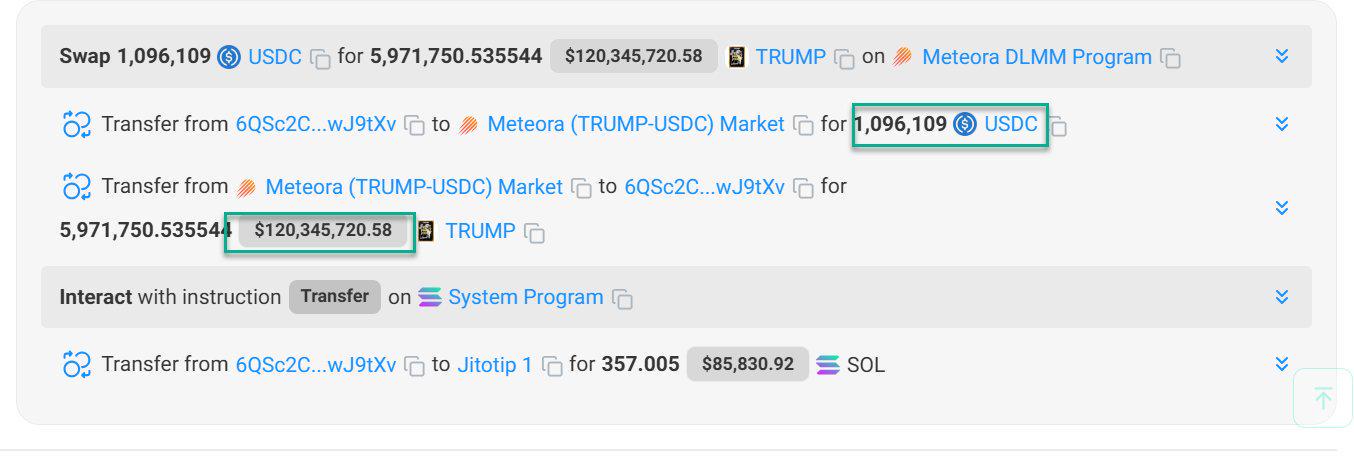Copy the USDC token address in Swap row
The image size is (1354, 476).
click(320, 58)
